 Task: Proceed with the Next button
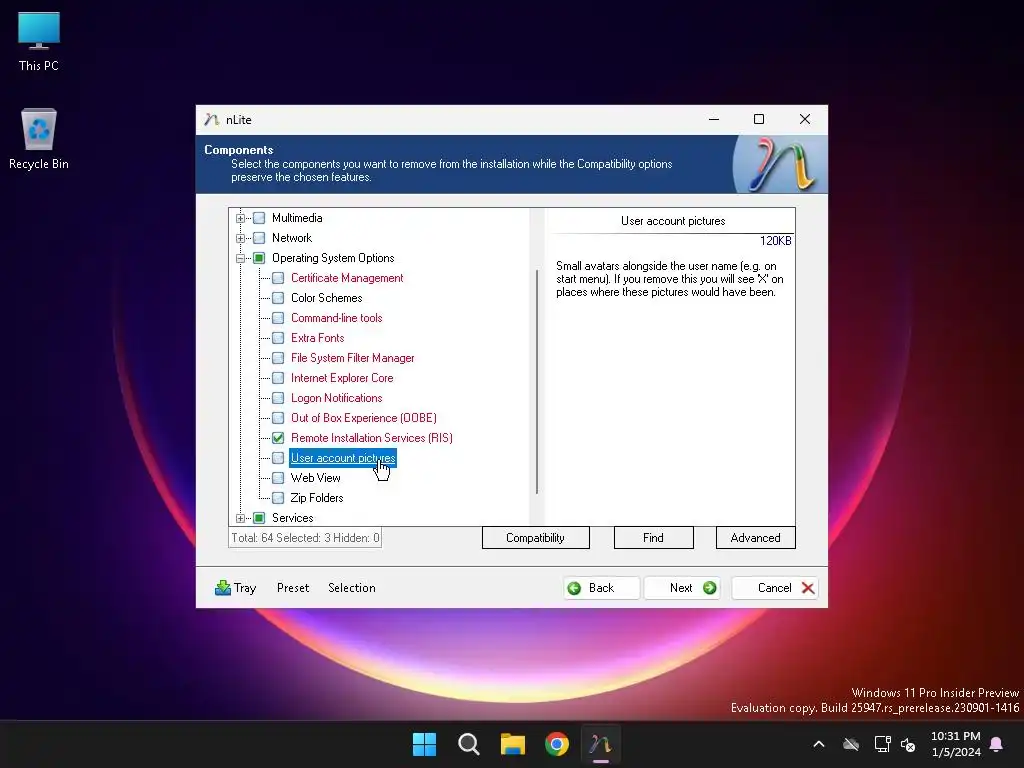point(682,588)
